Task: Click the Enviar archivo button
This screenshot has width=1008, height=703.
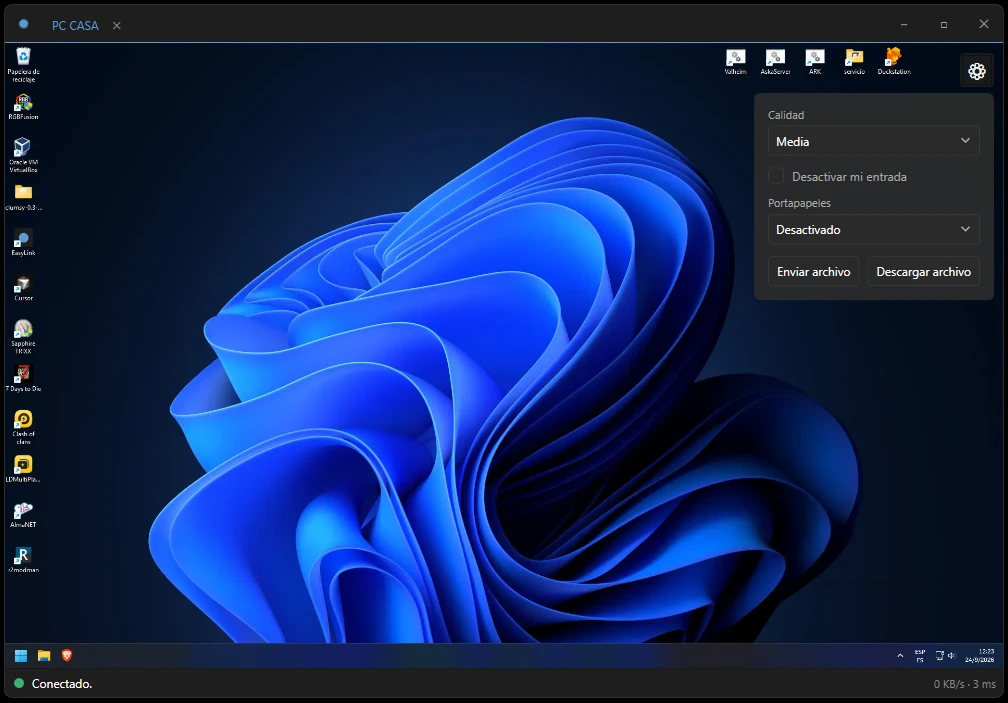Action: pyautogui.click(x=813, y=272)
